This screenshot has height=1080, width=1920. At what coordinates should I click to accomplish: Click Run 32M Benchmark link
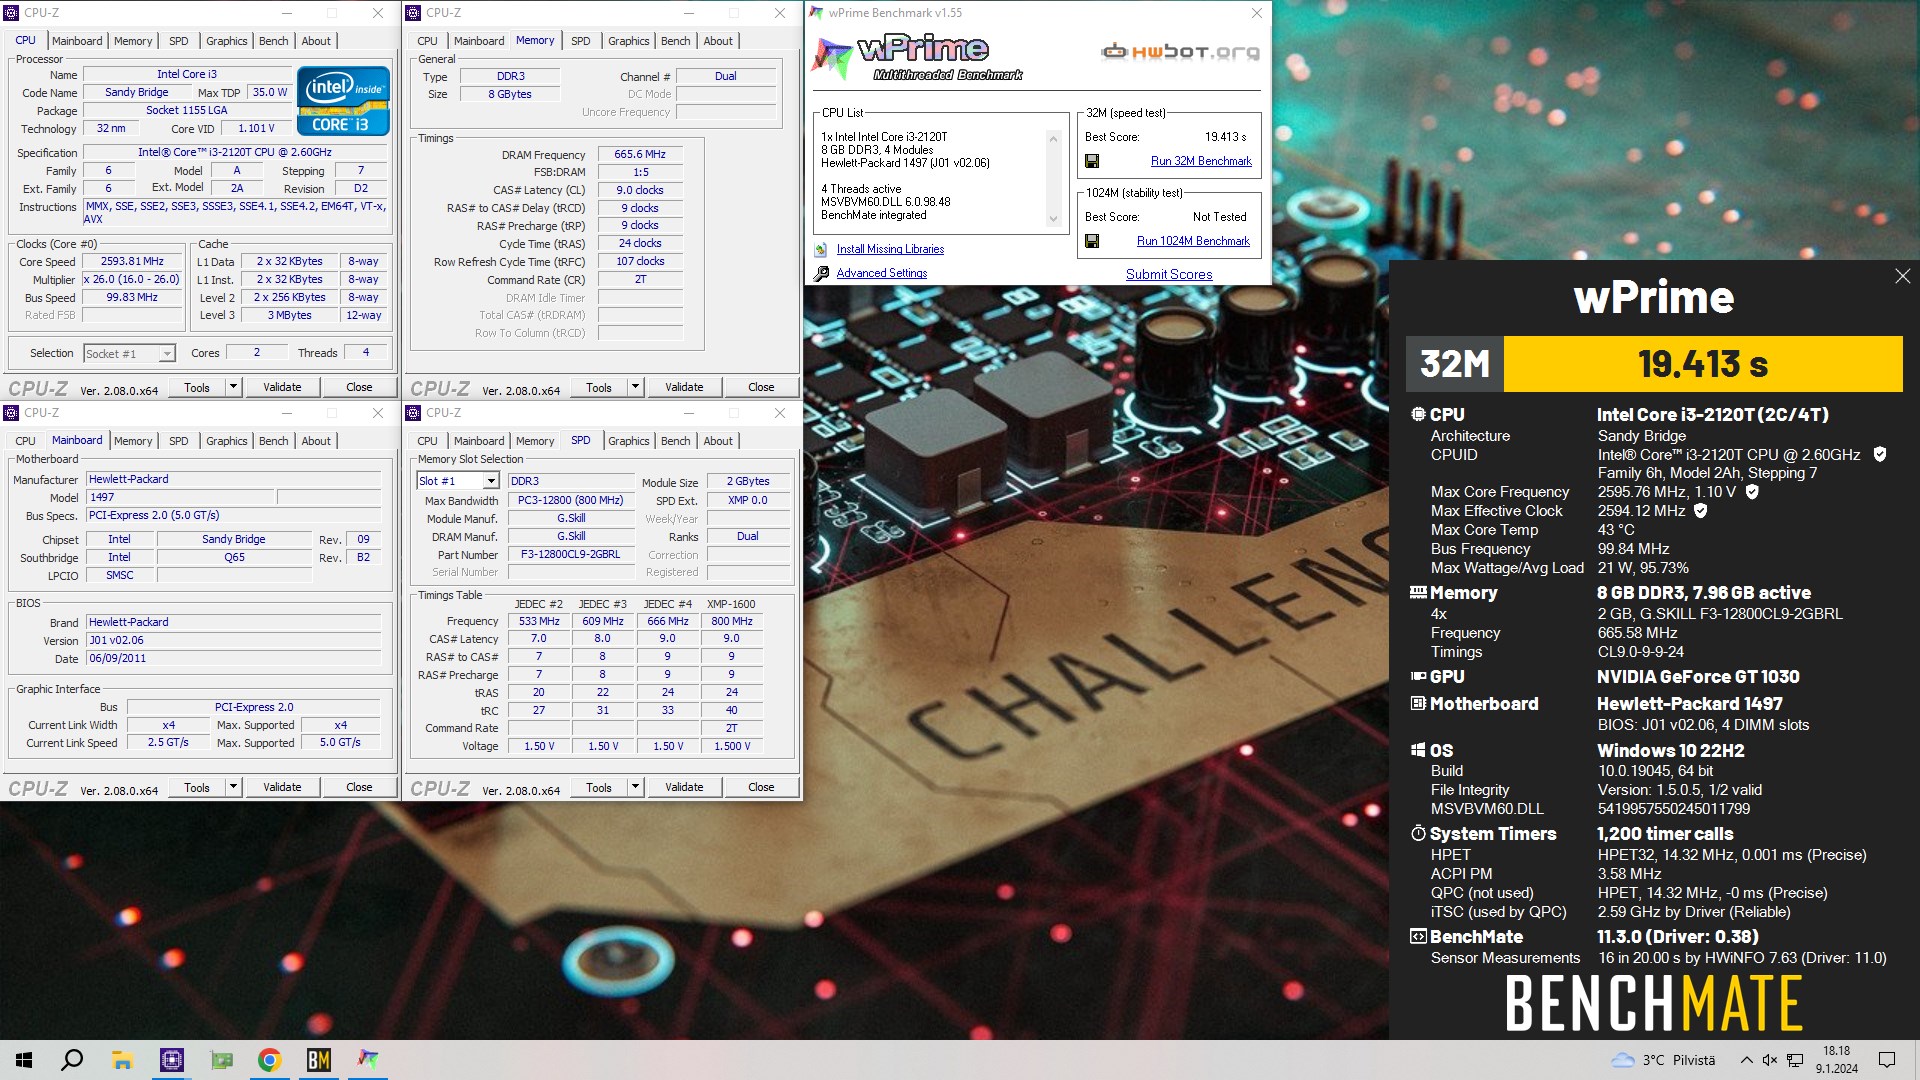[x=1201, y=161]
